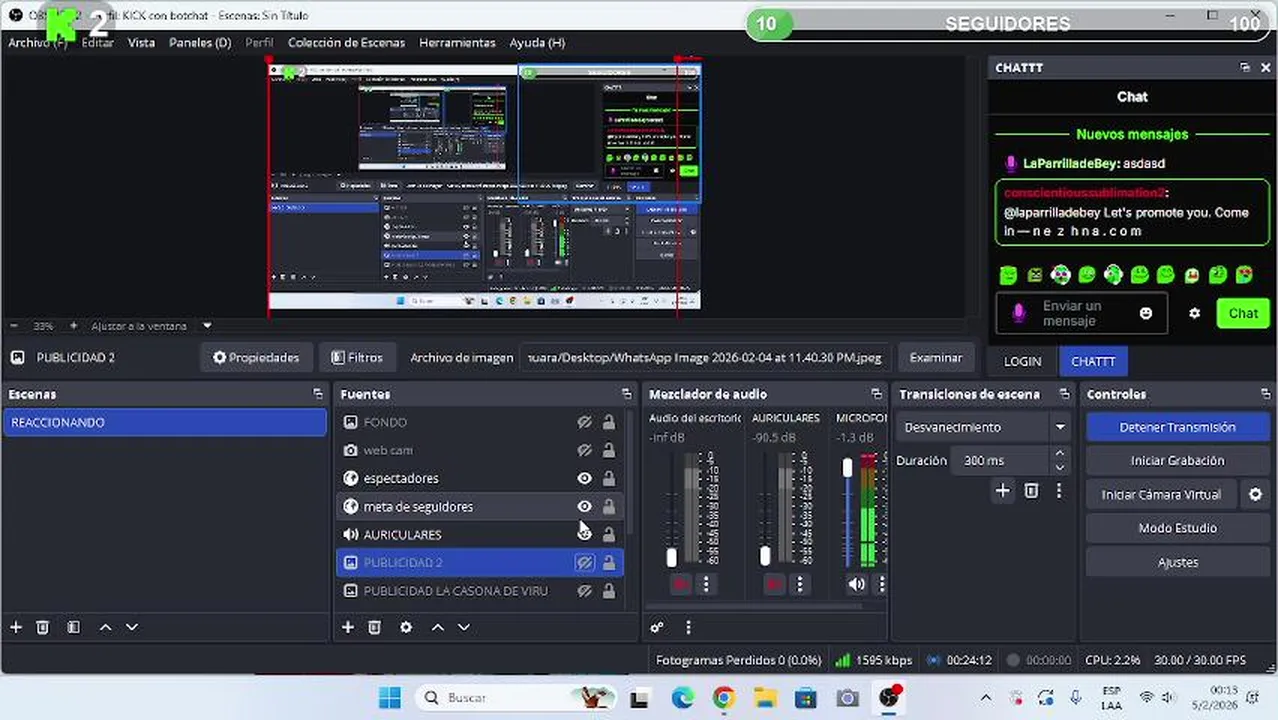Open Audio del escritorio options dots

pyautogui.click(x=706, y=584)
